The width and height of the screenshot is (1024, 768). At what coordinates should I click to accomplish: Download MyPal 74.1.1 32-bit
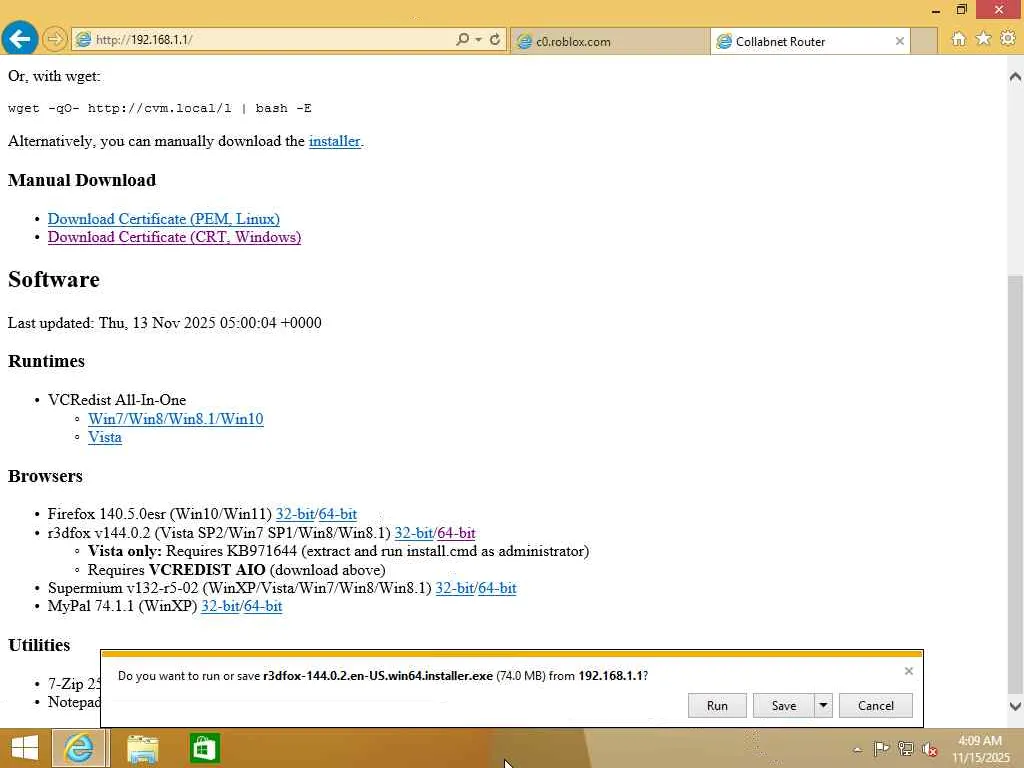(220, 606)
